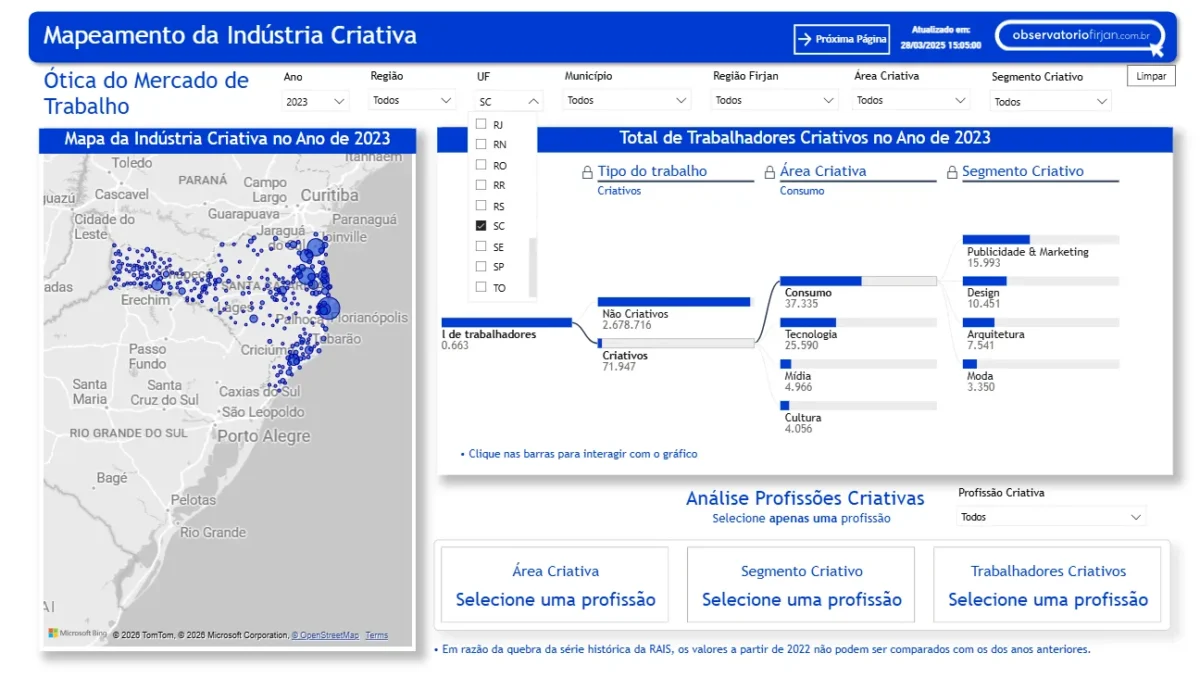The height and width of the screenshot is (678, 1200).
Task: Click the Tipo do trabalho header
Action: [652, 171]
